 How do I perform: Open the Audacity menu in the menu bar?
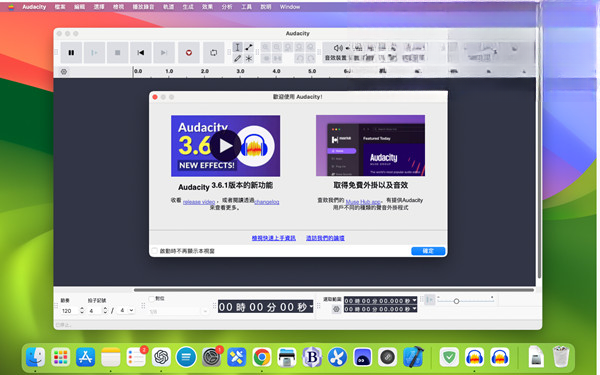(34, 7)
